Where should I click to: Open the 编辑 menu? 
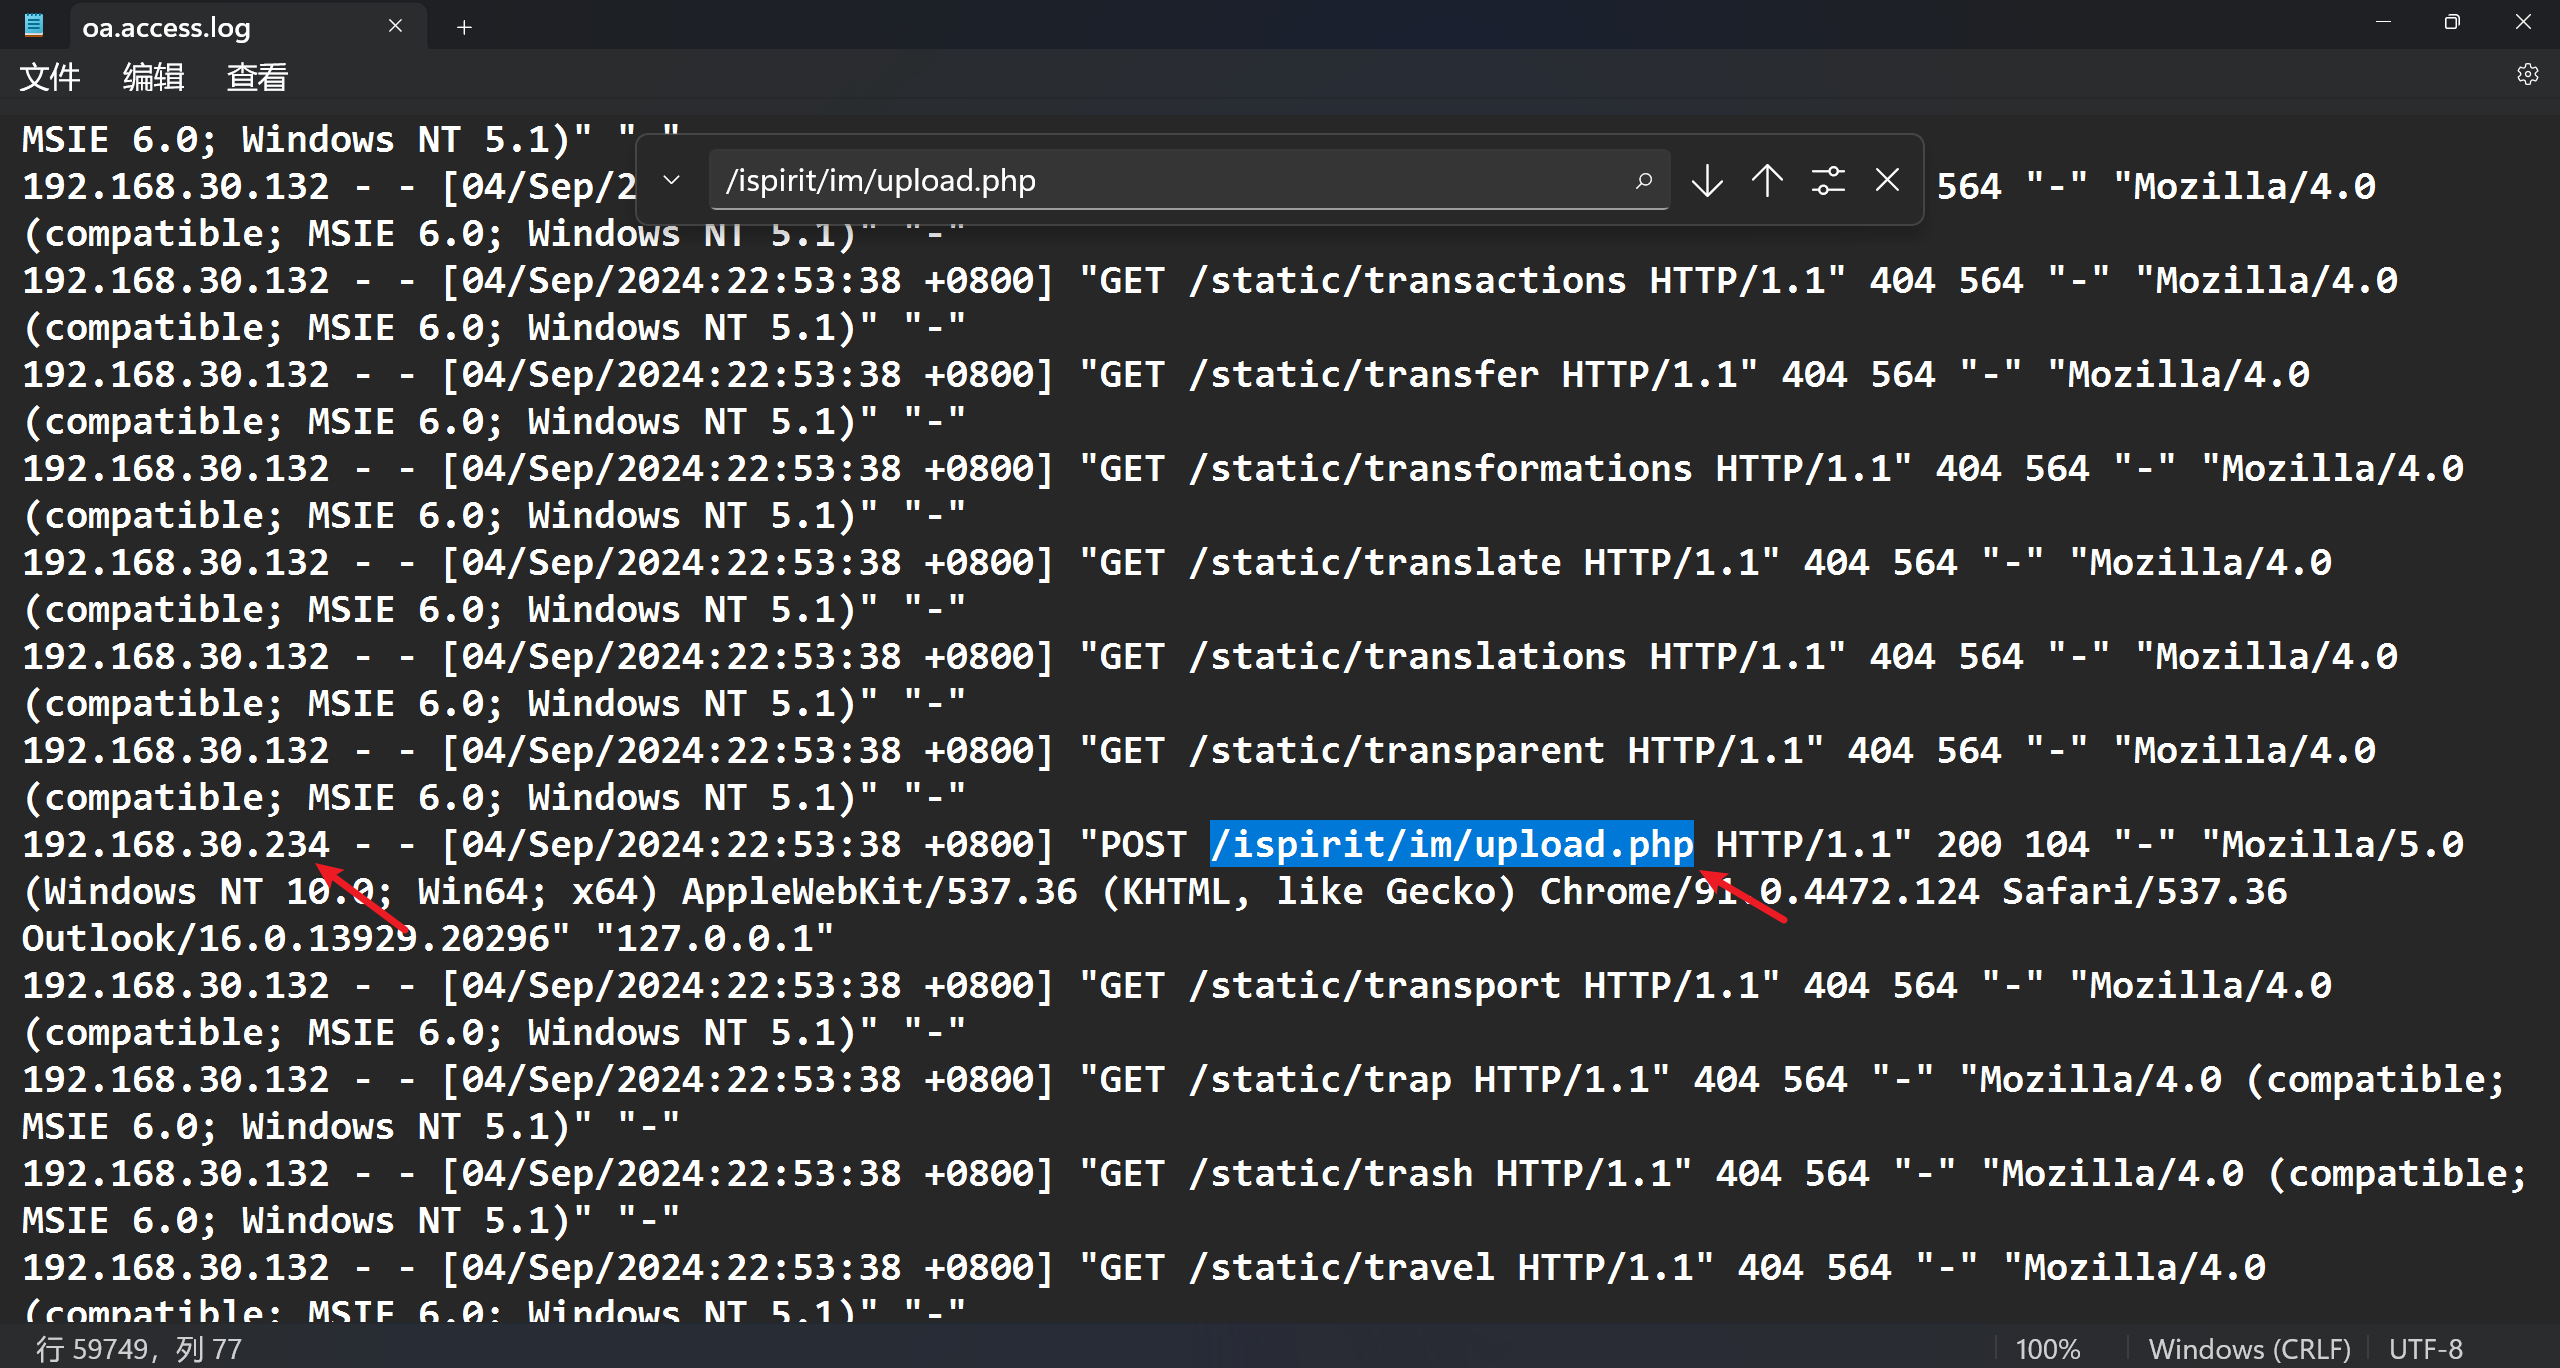point(153,77)
